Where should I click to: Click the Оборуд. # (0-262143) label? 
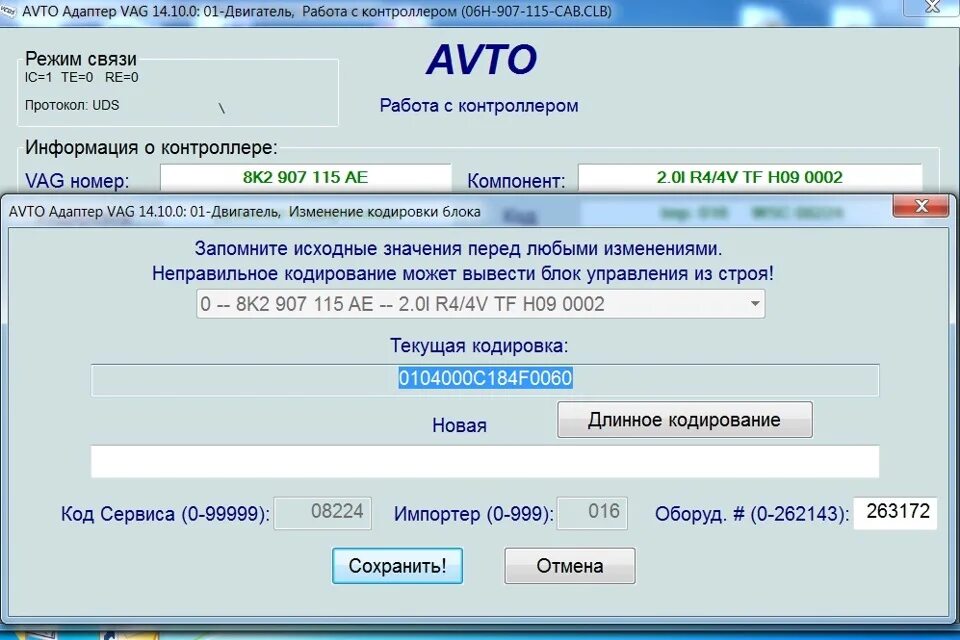(752, 514)
